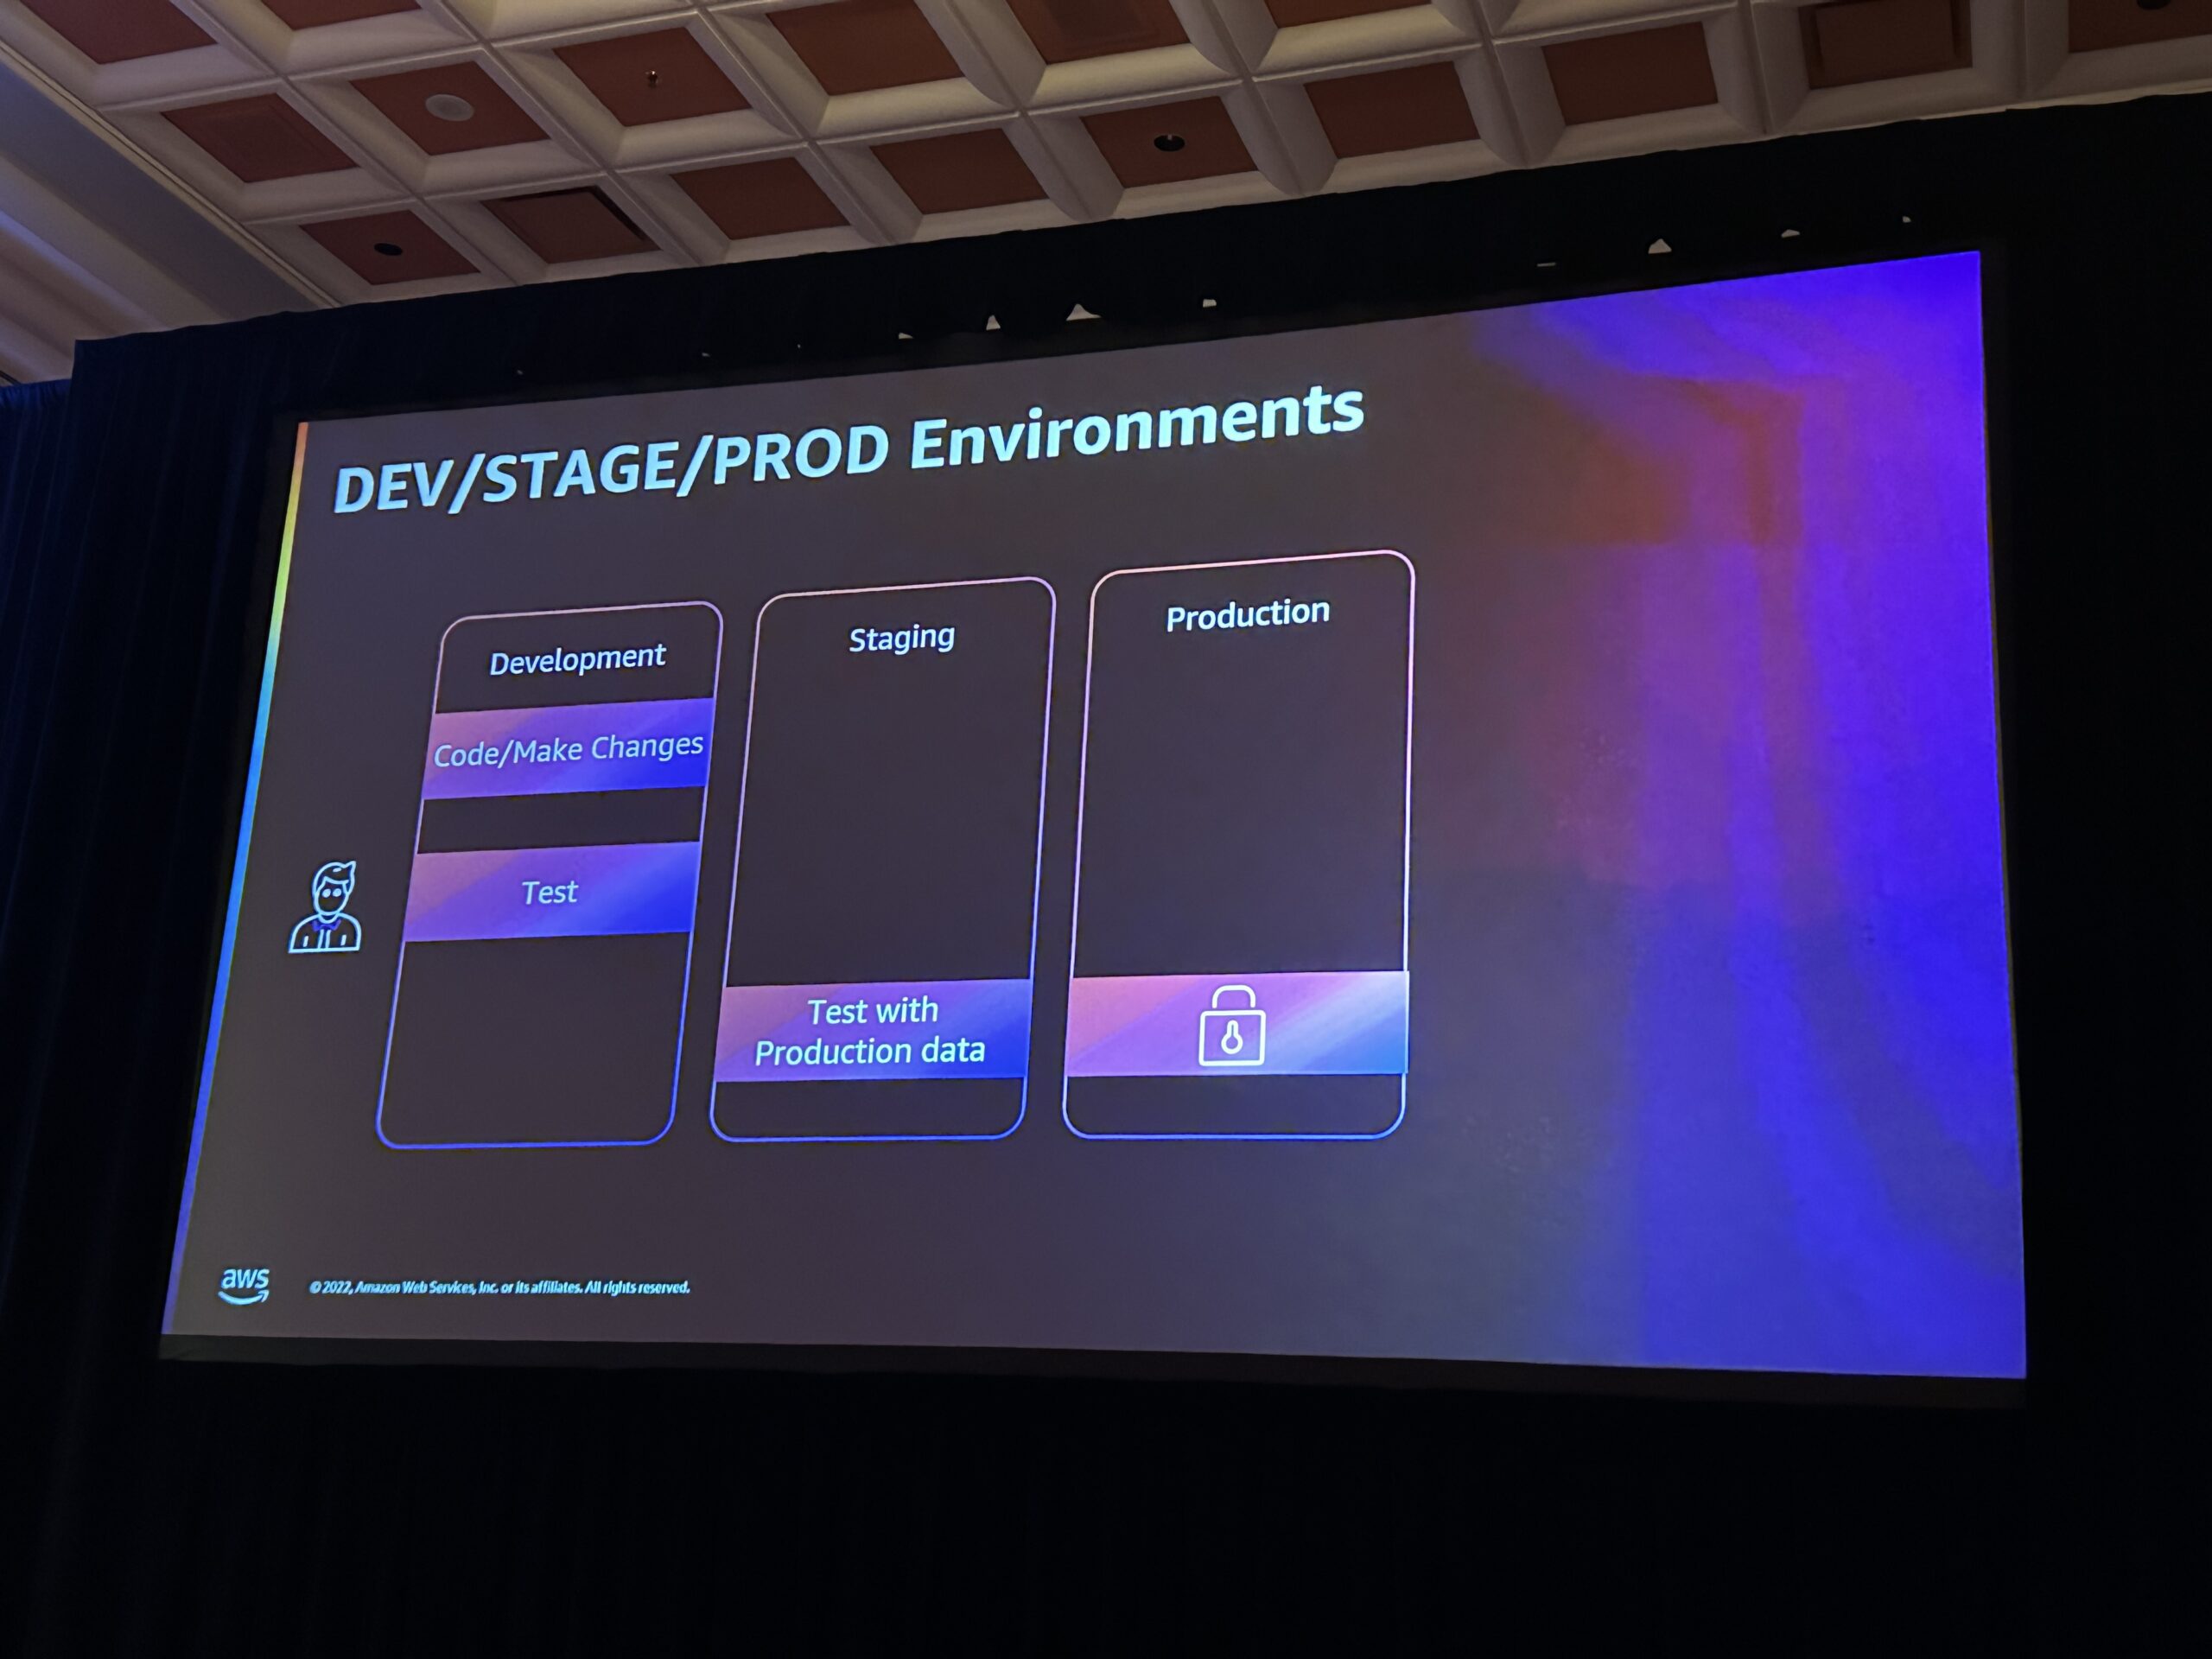Click the developer person icon
The image size is (2212, 1659).
click(x=326, y=906)
